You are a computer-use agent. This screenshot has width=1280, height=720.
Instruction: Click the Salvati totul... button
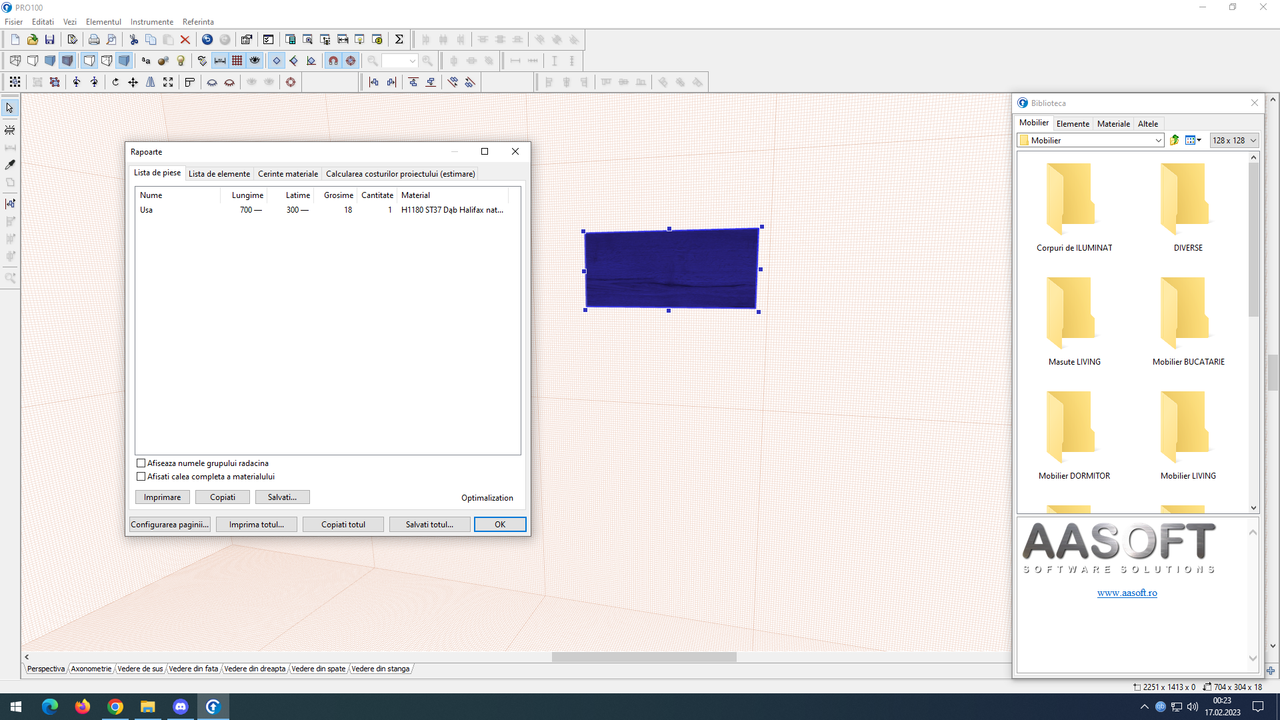[x=429, y=524]
